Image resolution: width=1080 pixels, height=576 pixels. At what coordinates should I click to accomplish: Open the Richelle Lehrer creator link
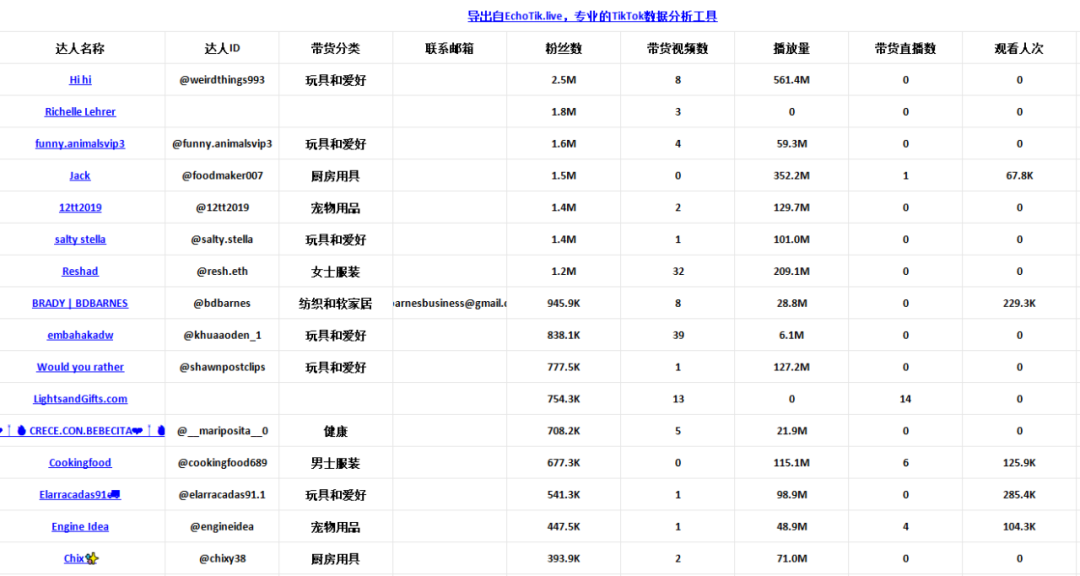(x=80, y=112)
